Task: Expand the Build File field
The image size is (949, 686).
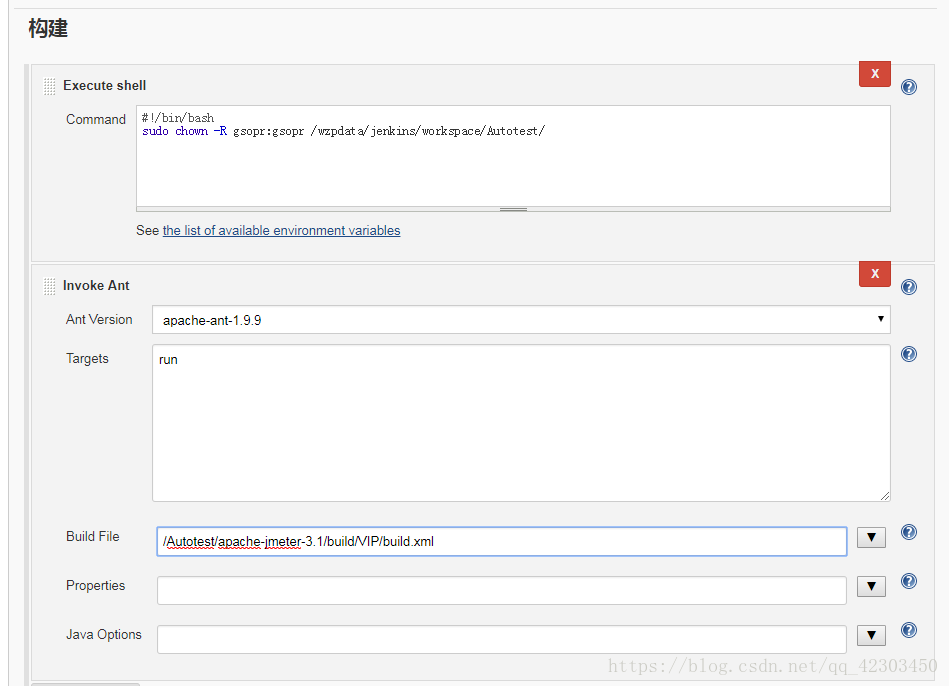Action: click(x=871, y=537)
